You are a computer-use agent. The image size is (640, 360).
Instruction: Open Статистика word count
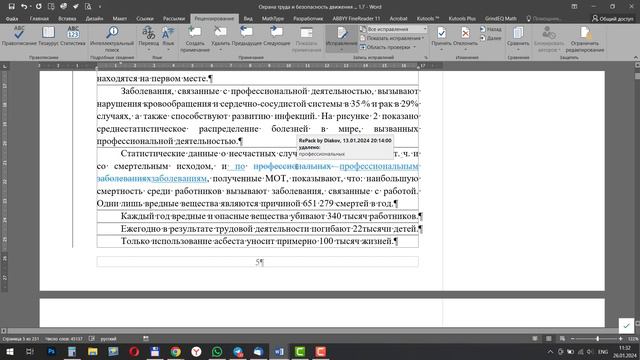coord(73,36)
